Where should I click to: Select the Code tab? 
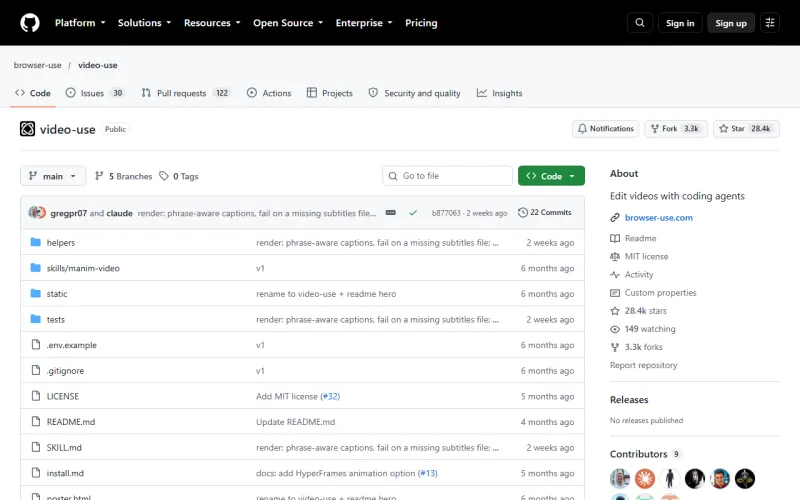[x=33, y=93]
